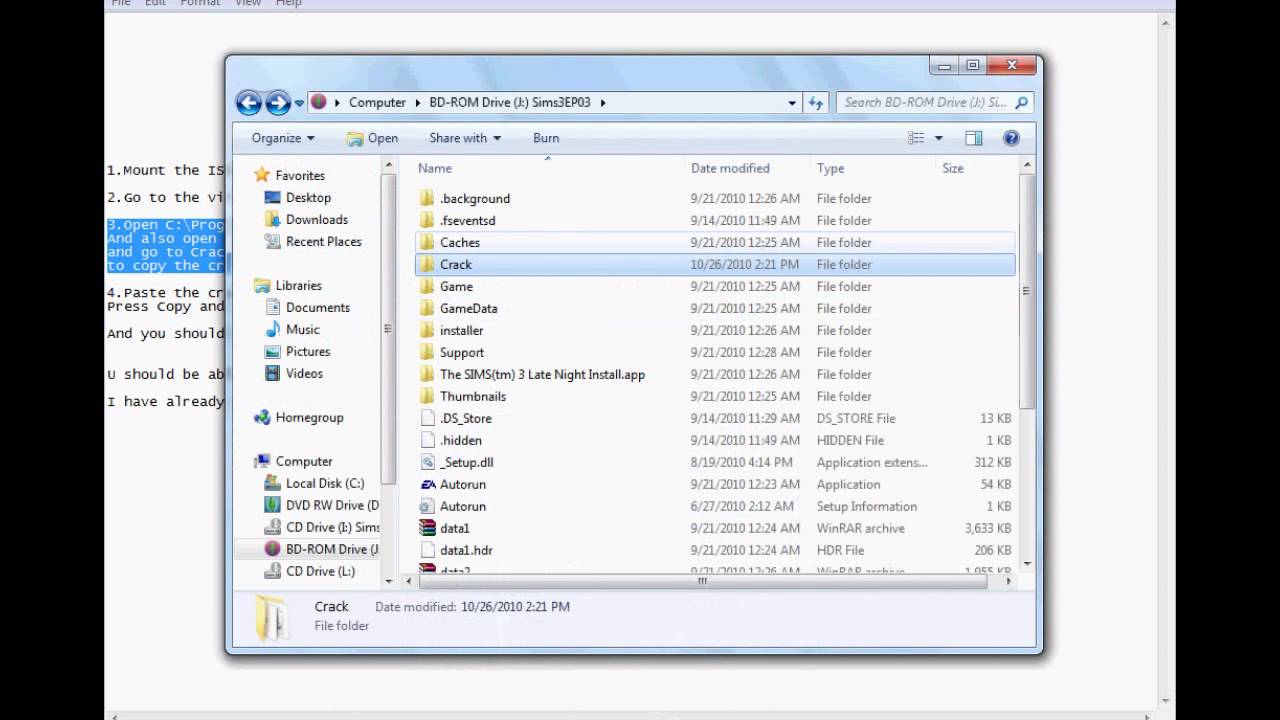Select the Game folder icon

[x=427, y=286]
